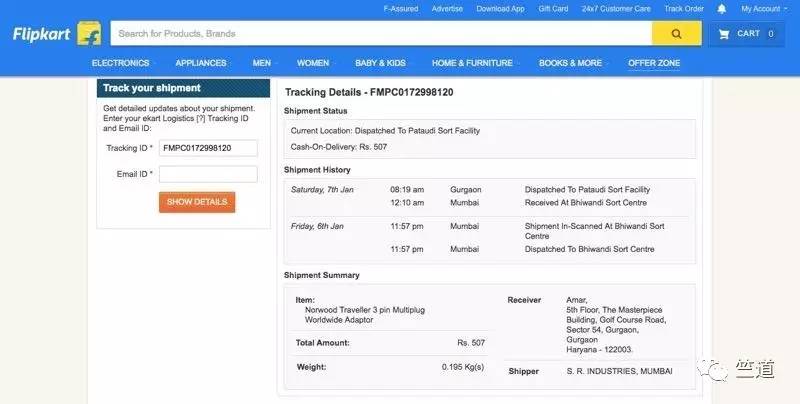This screenshot has width=800, height=404.
Task: Click the shopping cart icon
Action: (x=723, y=34)
